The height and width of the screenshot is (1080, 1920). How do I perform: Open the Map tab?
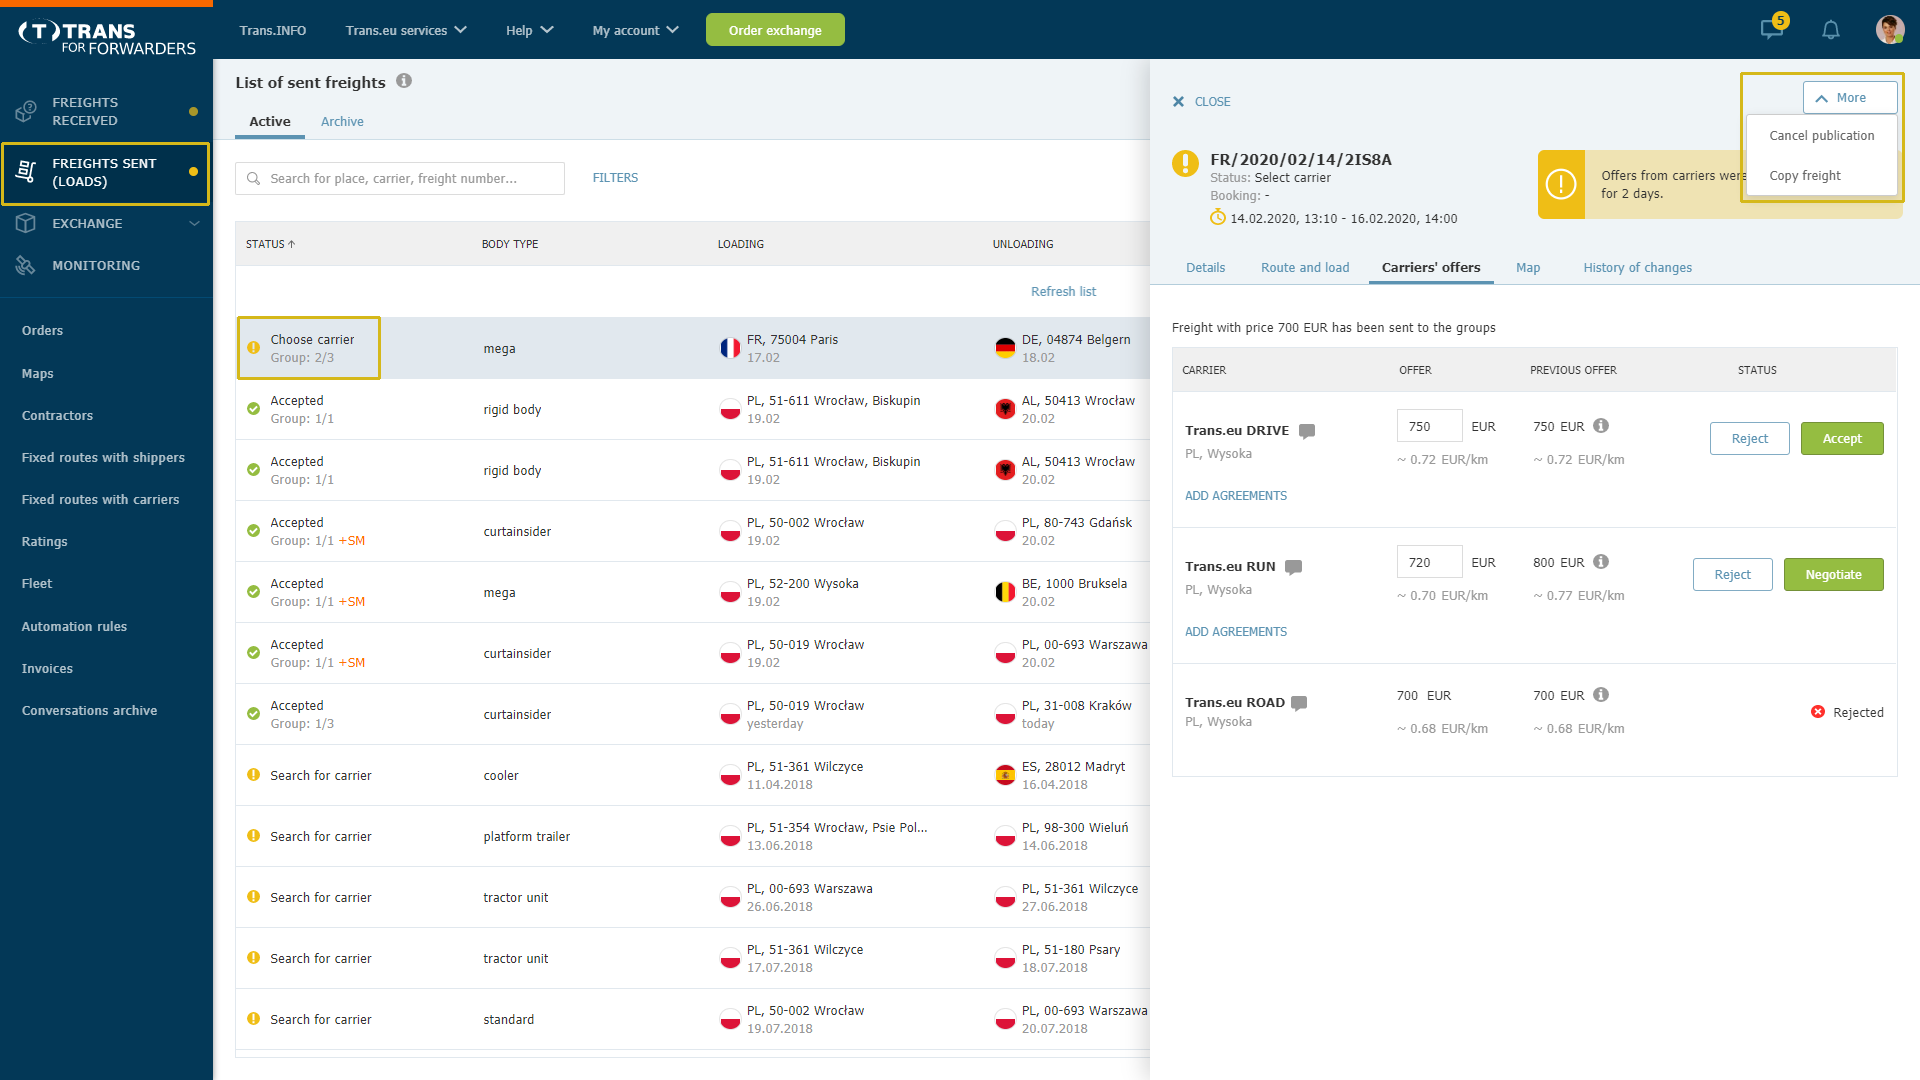click(x=1528, y=267)
